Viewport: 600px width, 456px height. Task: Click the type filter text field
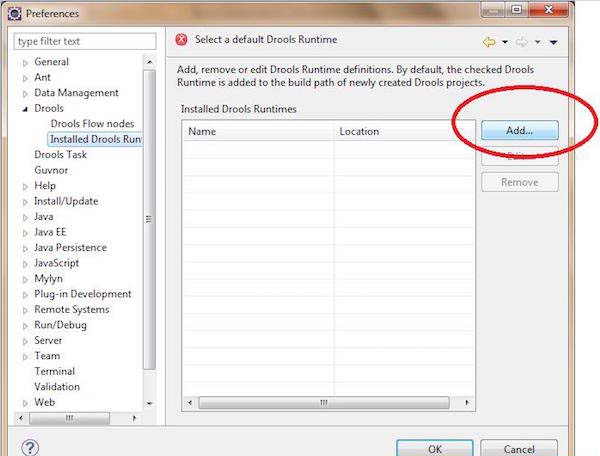pyautogui.click(x=85, y=41)
